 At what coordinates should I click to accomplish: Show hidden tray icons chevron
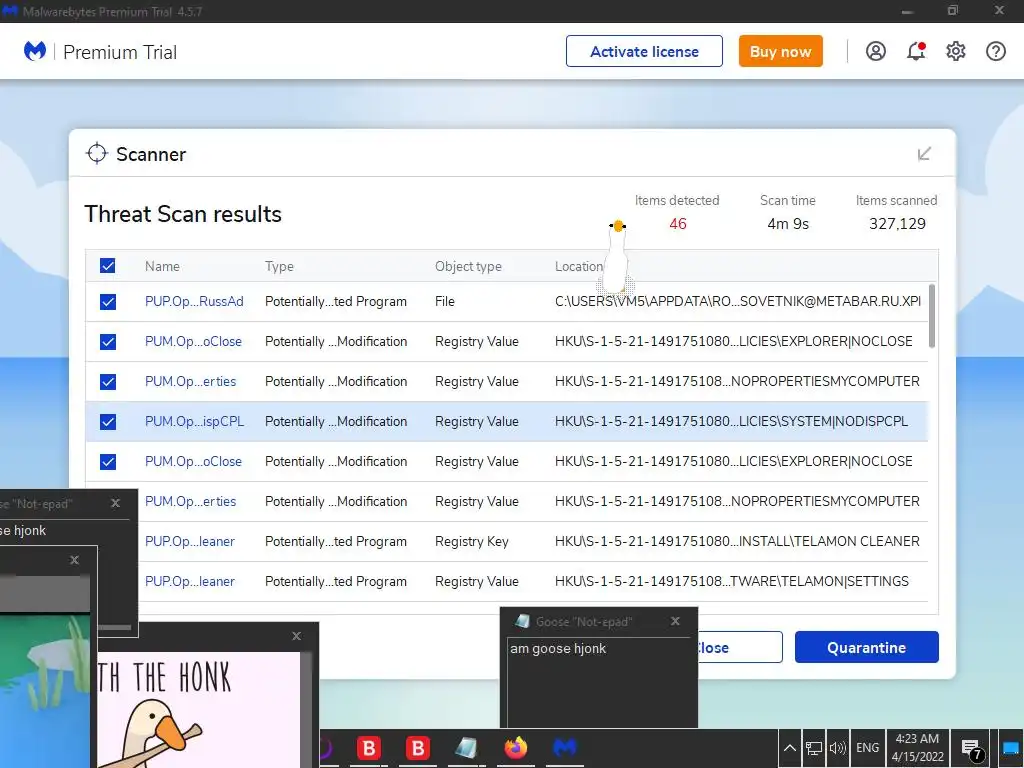tap(790, 748)
